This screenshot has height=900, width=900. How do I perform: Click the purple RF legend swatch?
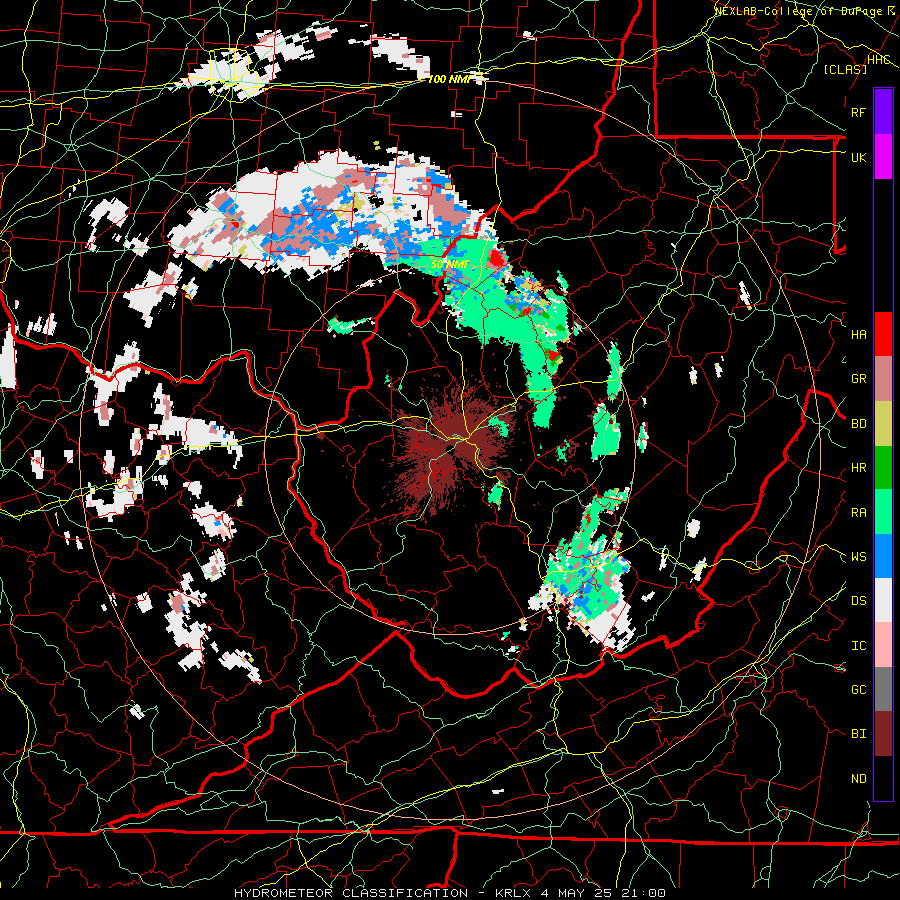point(883,112)
